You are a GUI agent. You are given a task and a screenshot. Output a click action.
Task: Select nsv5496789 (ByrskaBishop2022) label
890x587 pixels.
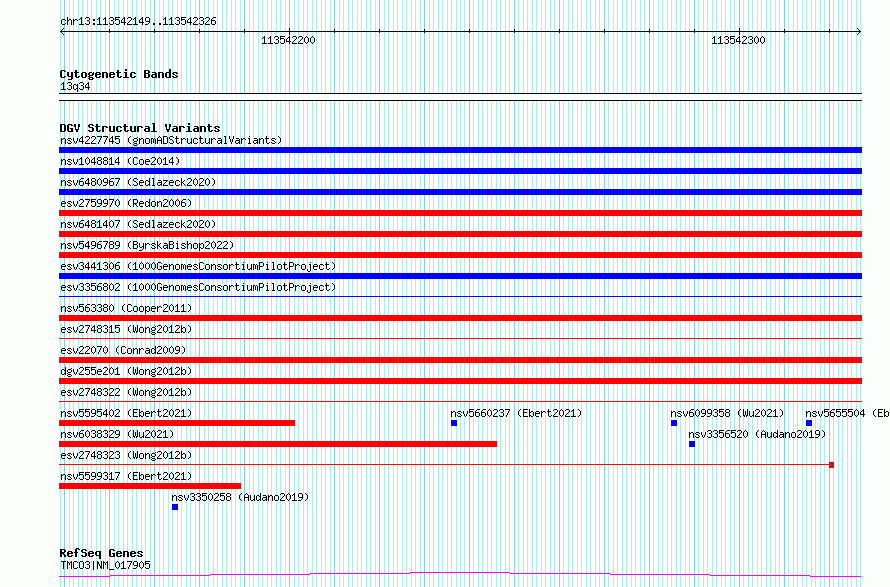pyautogui.click(x=147, y=245)
